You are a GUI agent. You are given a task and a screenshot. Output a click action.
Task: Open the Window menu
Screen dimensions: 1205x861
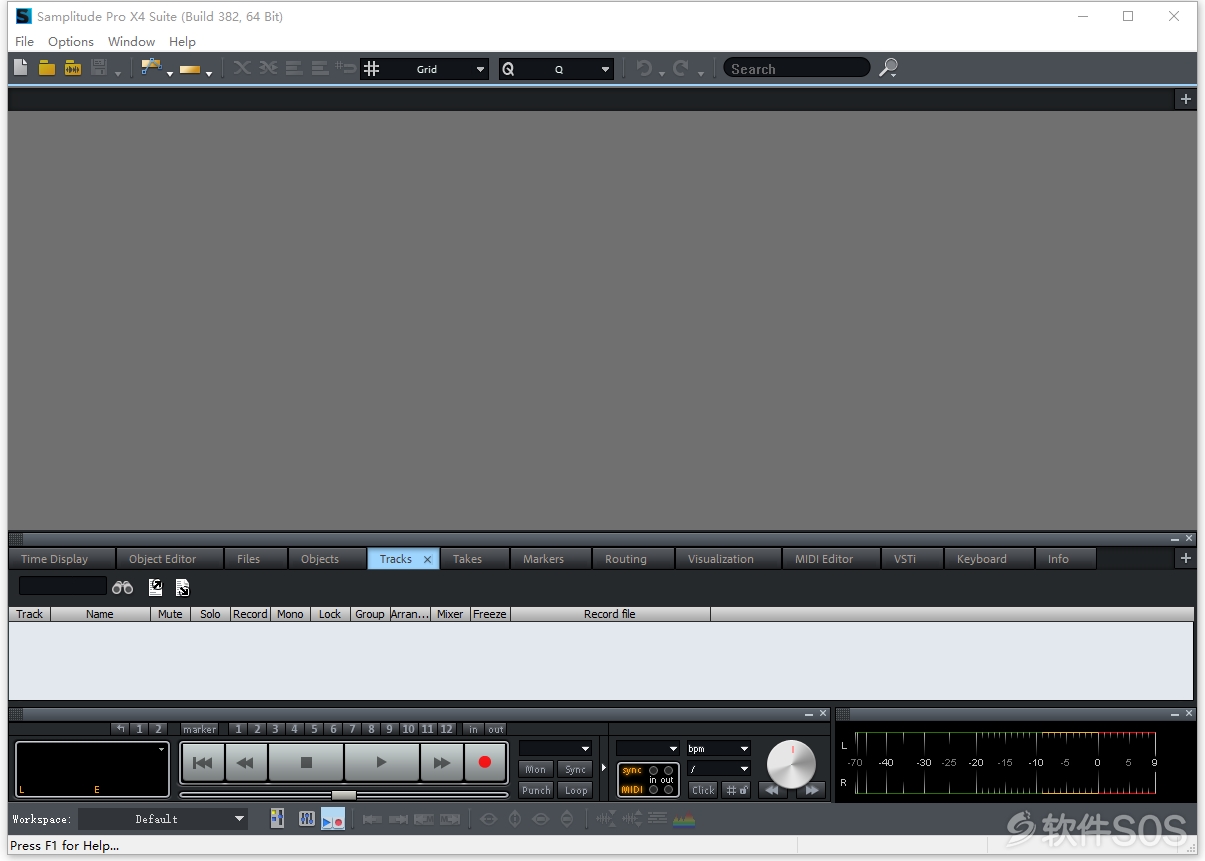(131, 41)
